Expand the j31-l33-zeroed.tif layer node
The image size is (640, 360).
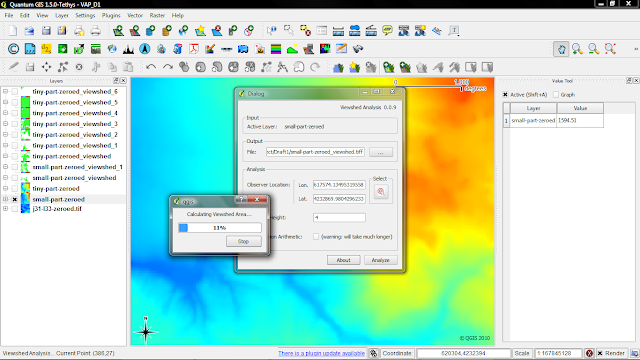pos(5,209)
